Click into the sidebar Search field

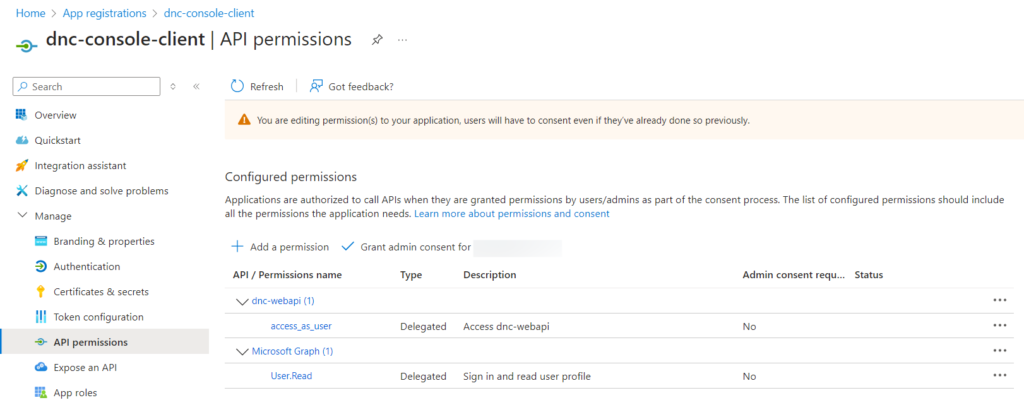86,86
